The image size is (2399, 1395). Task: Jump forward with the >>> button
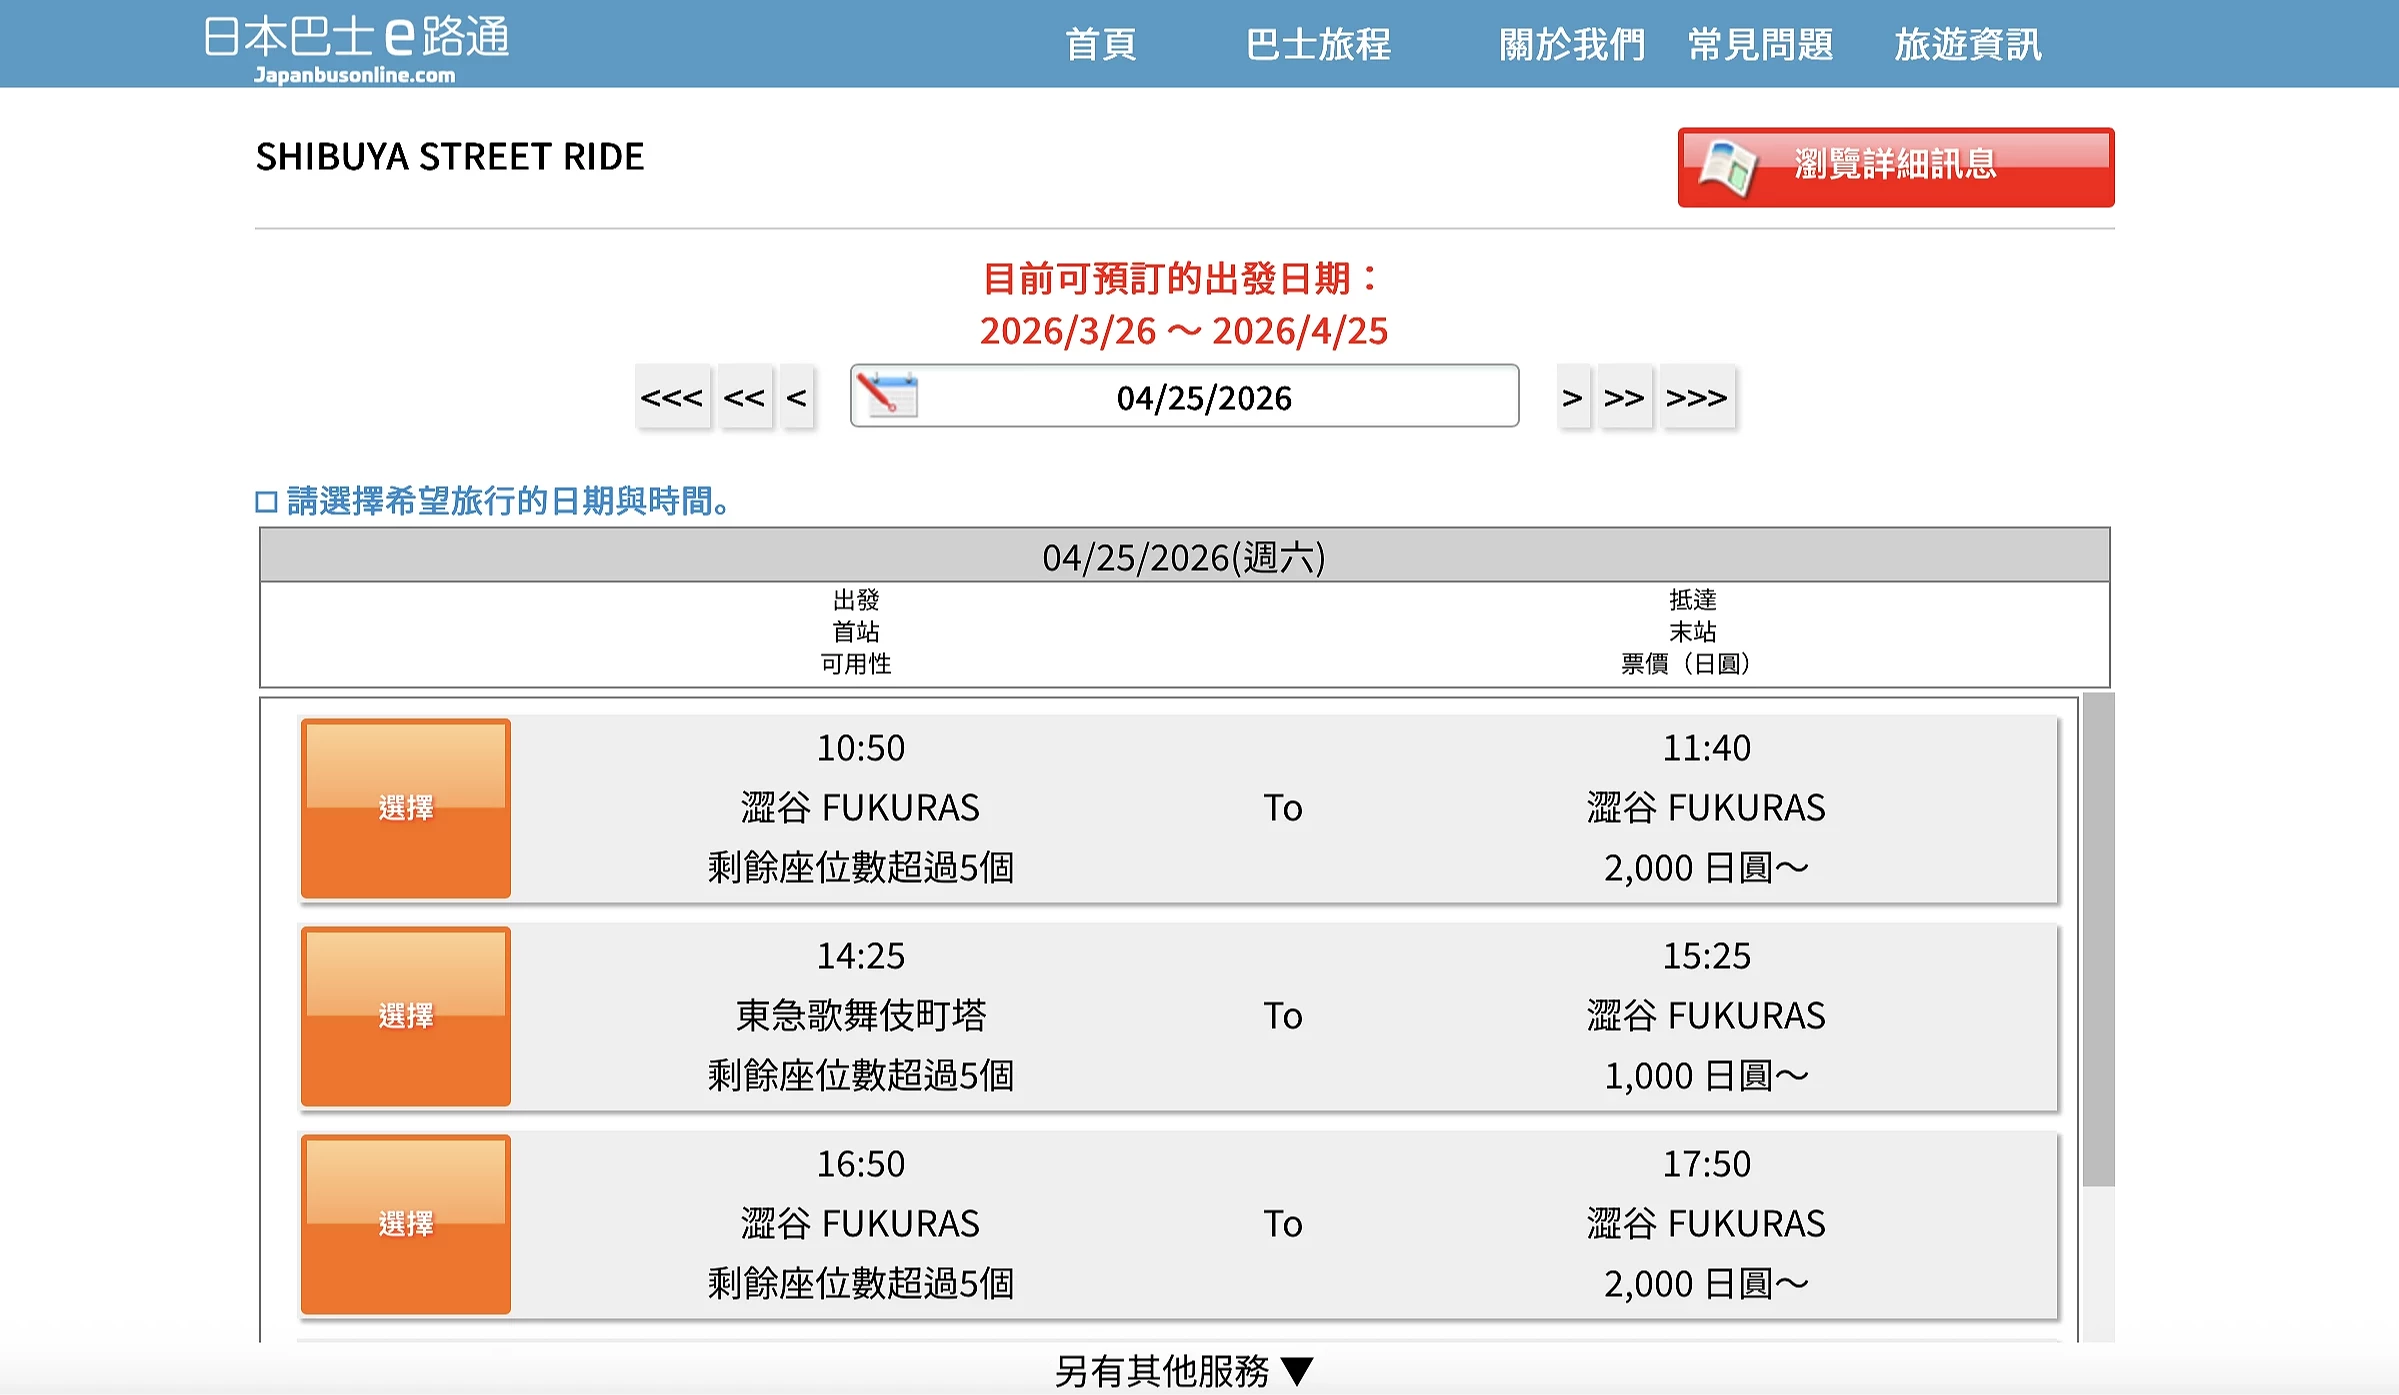point(1696,397)
